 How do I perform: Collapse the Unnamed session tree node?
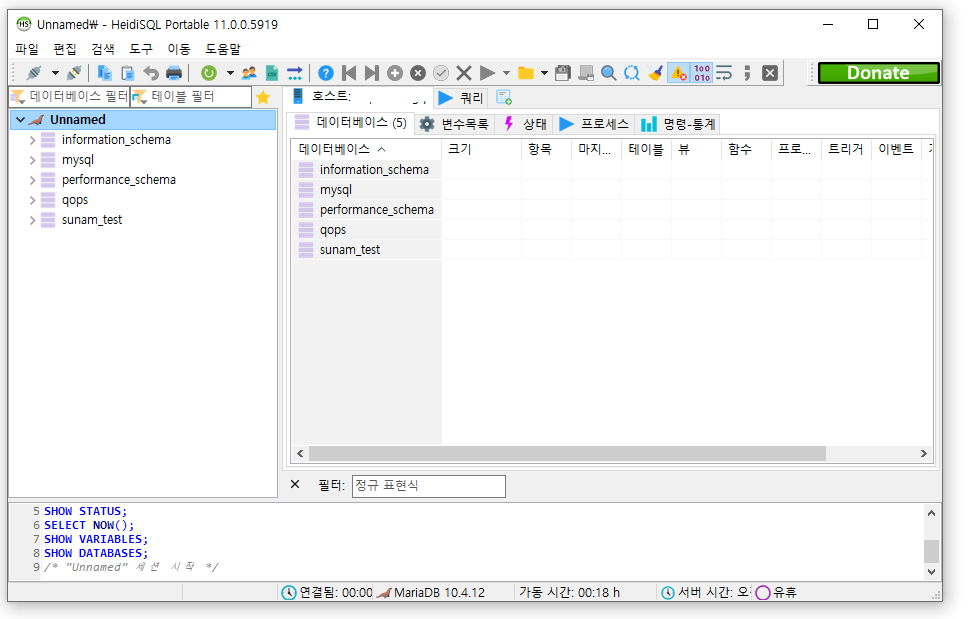pyautogui.click(x=20, y=120)
